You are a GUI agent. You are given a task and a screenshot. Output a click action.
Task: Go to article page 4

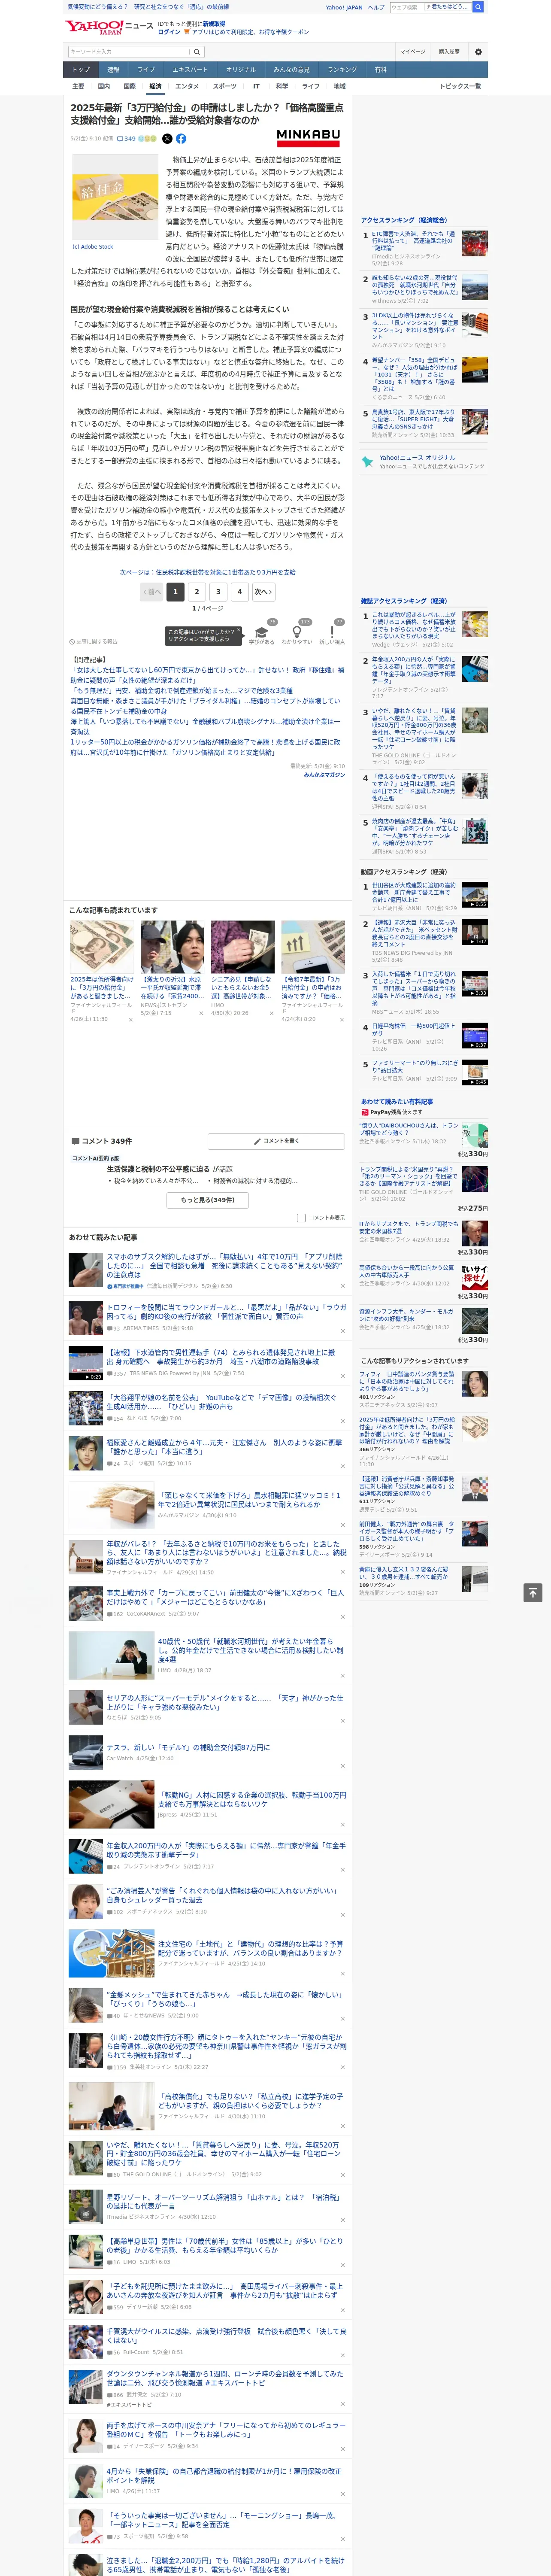[x=240, y=591]
